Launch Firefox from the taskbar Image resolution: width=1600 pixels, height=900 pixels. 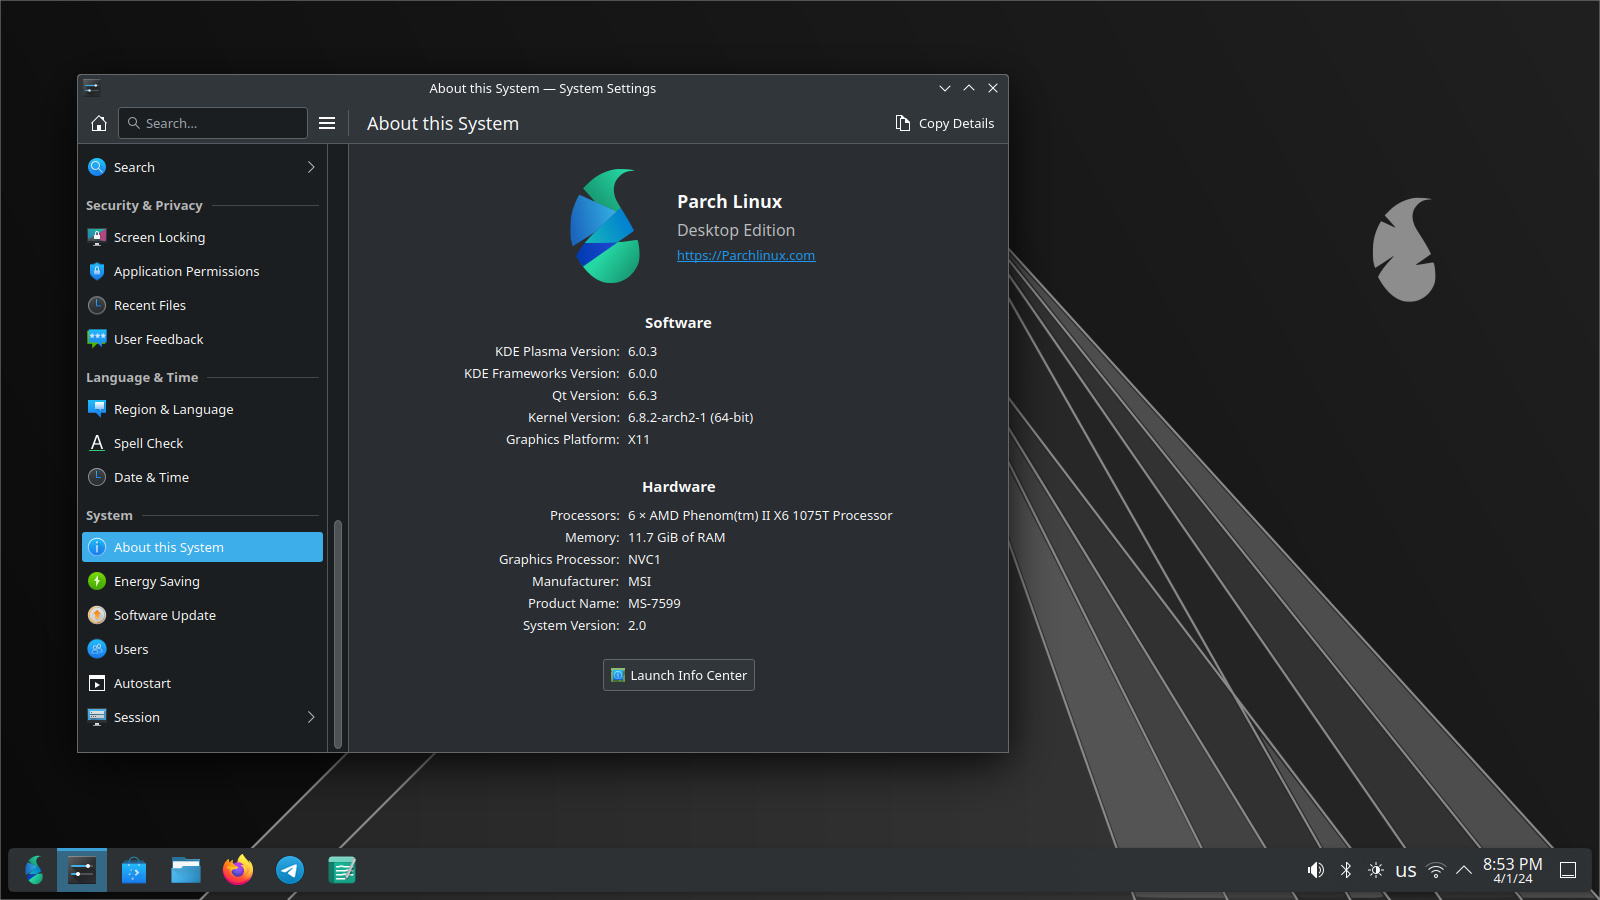tap(238, 870)
